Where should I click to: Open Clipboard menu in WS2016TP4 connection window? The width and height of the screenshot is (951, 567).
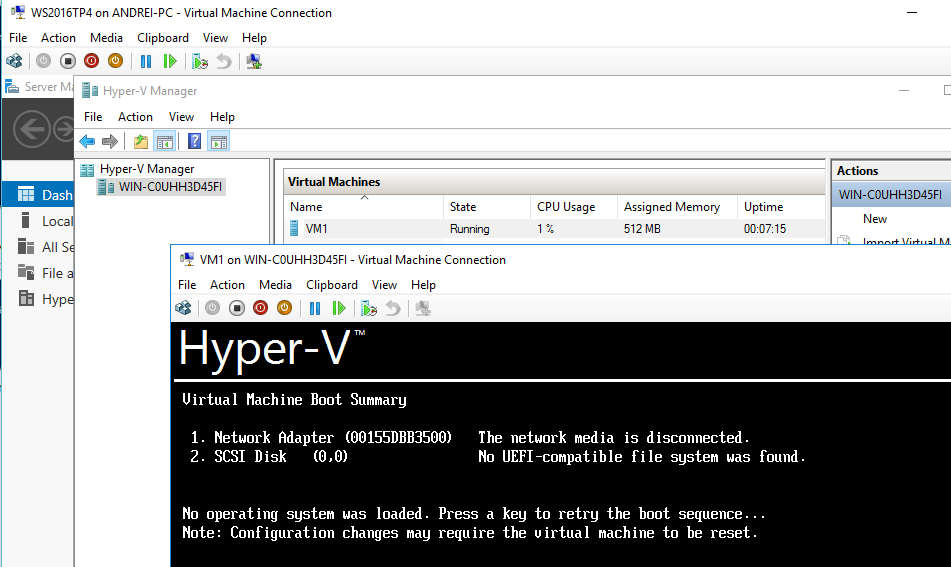(x=163, y=38)
